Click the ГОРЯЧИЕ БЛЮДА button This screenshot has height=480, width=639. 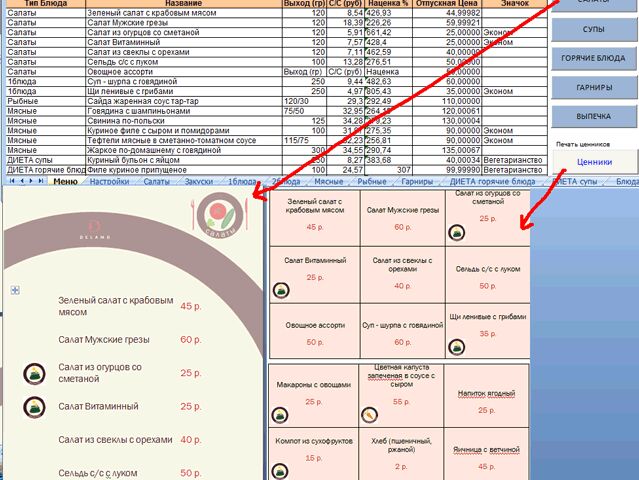pyautogui.click(x=593, y=58)
